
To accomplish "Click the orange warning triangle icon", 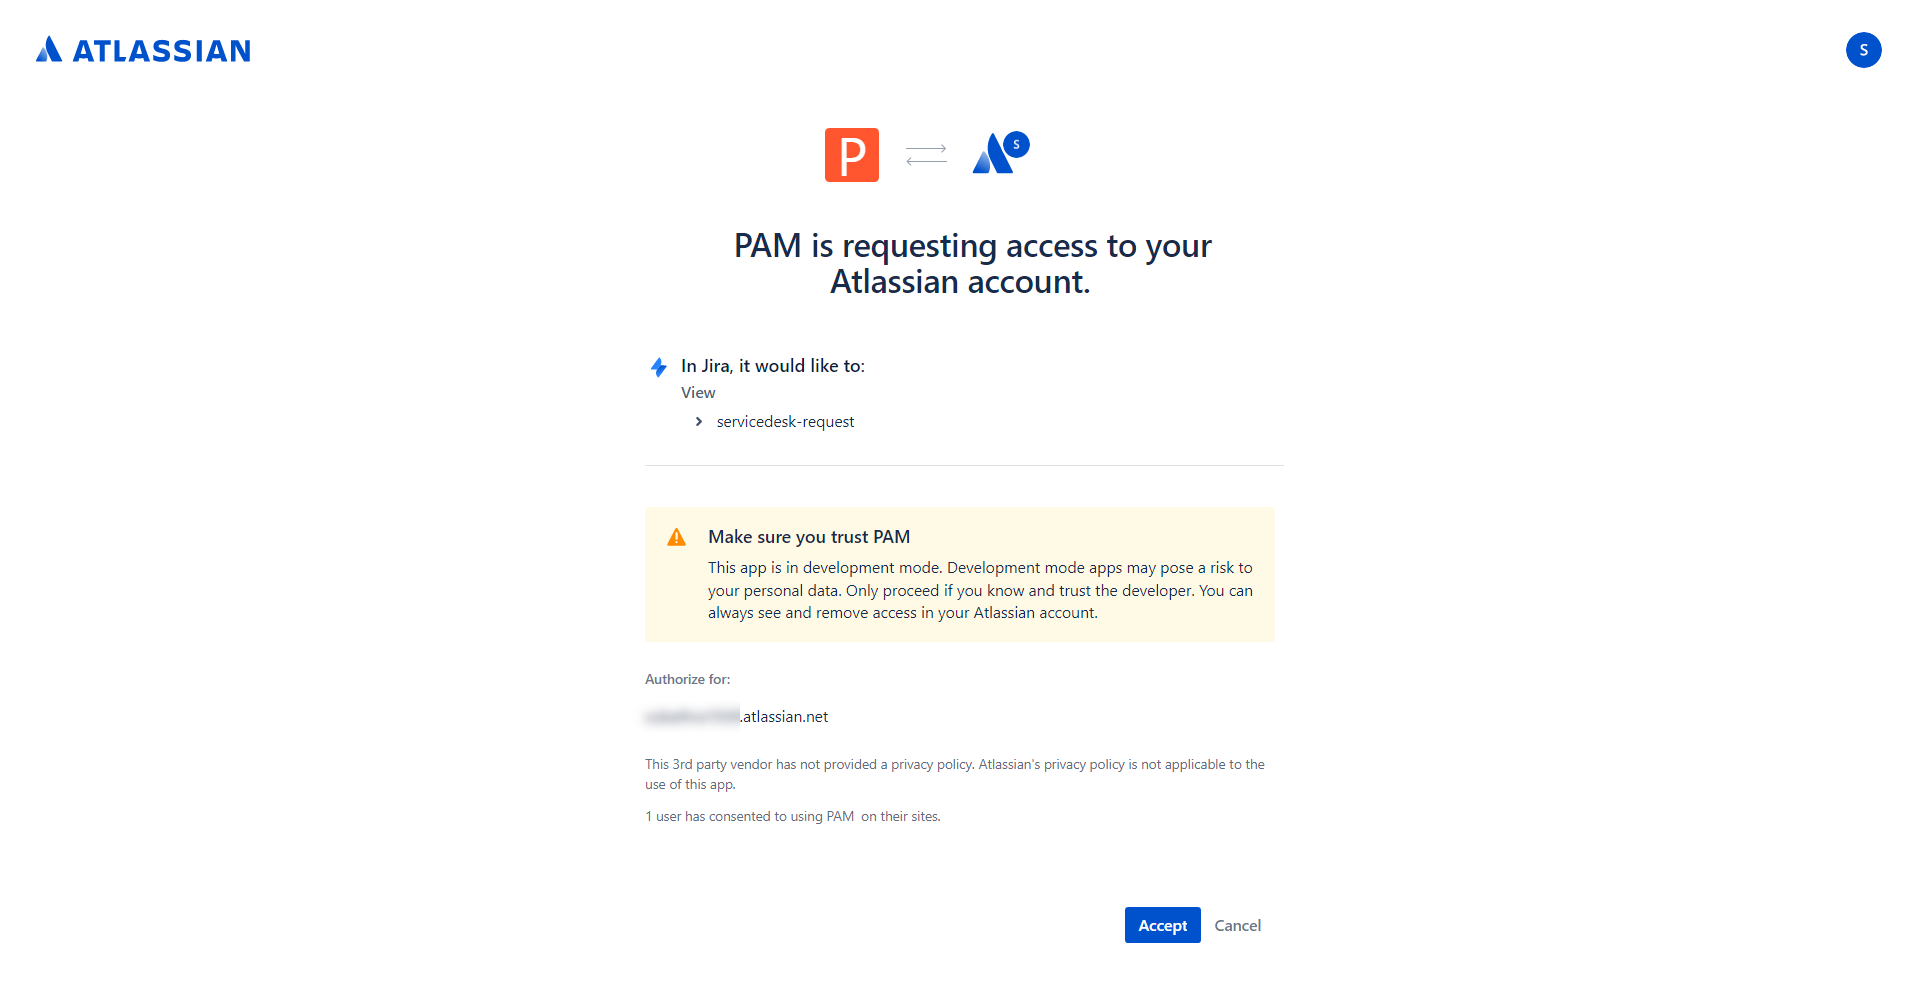I will 677,538.
